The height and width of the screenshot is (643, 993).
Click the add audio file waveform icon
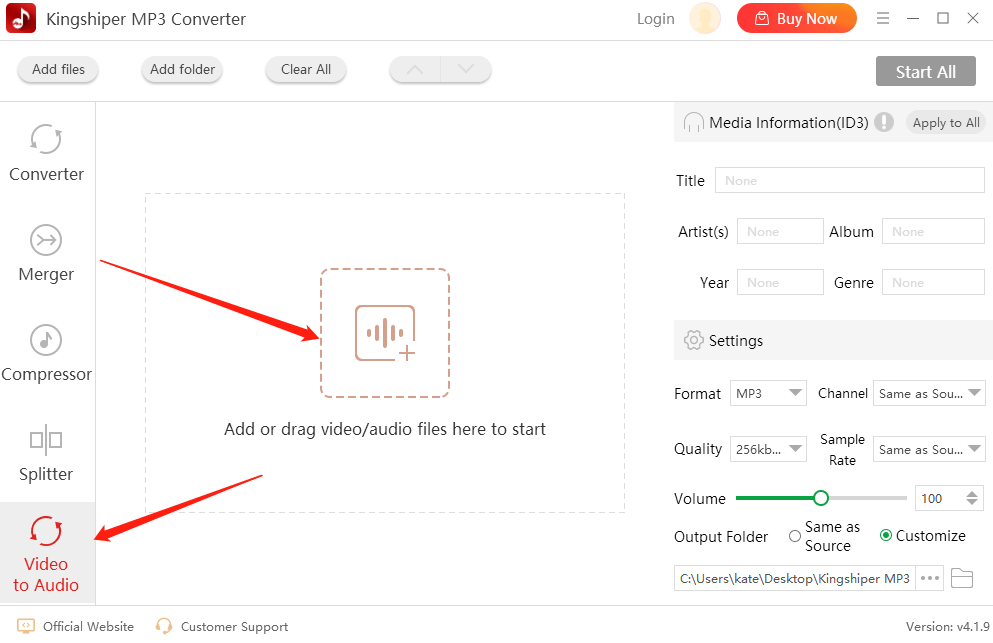pos(385,333)
